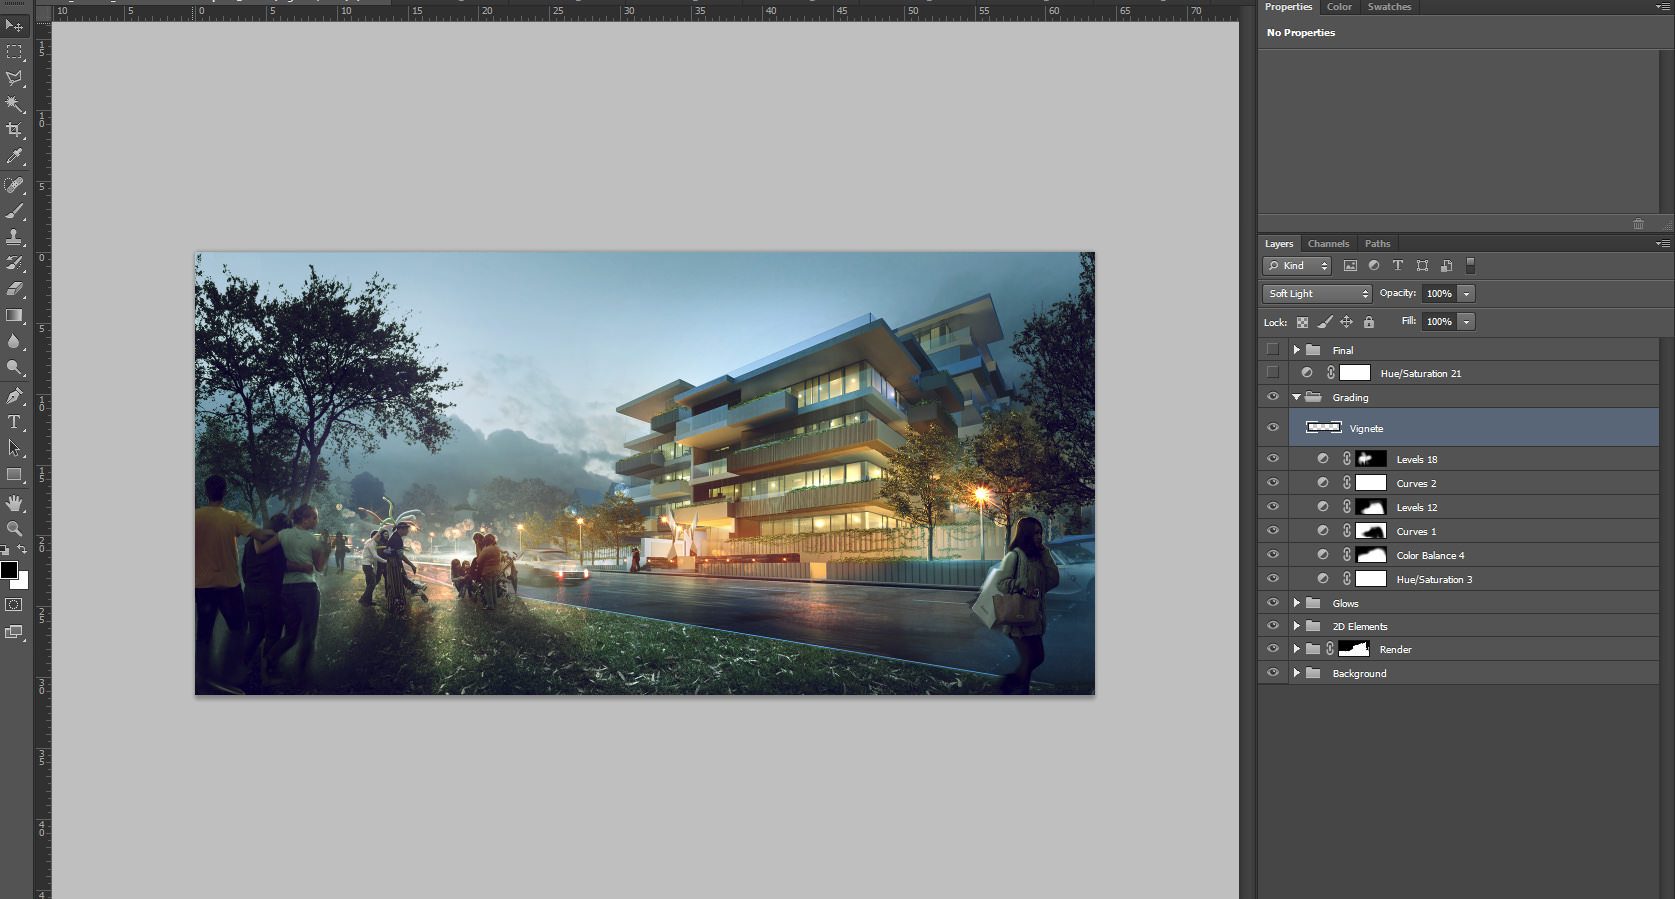Collapse the Grading group
This screenshot has height=899, width=1675.
(1296, 397)
